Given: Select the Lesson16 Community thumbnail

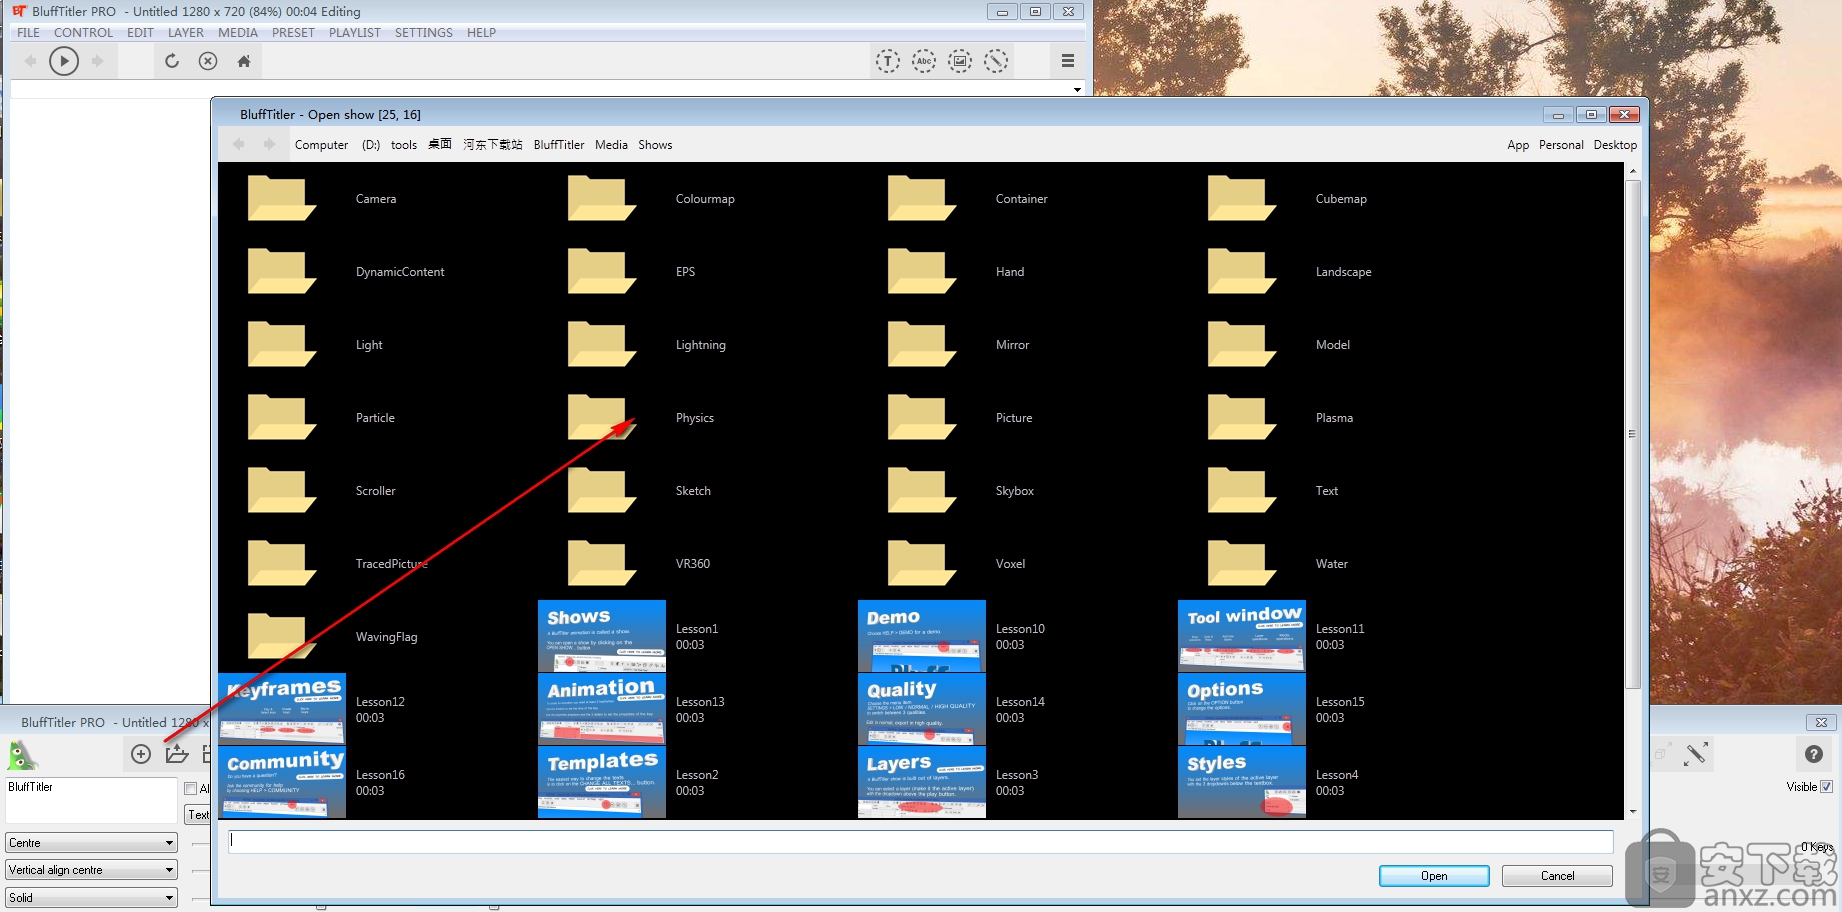Looking at the screenshot, I should point(282,782).
